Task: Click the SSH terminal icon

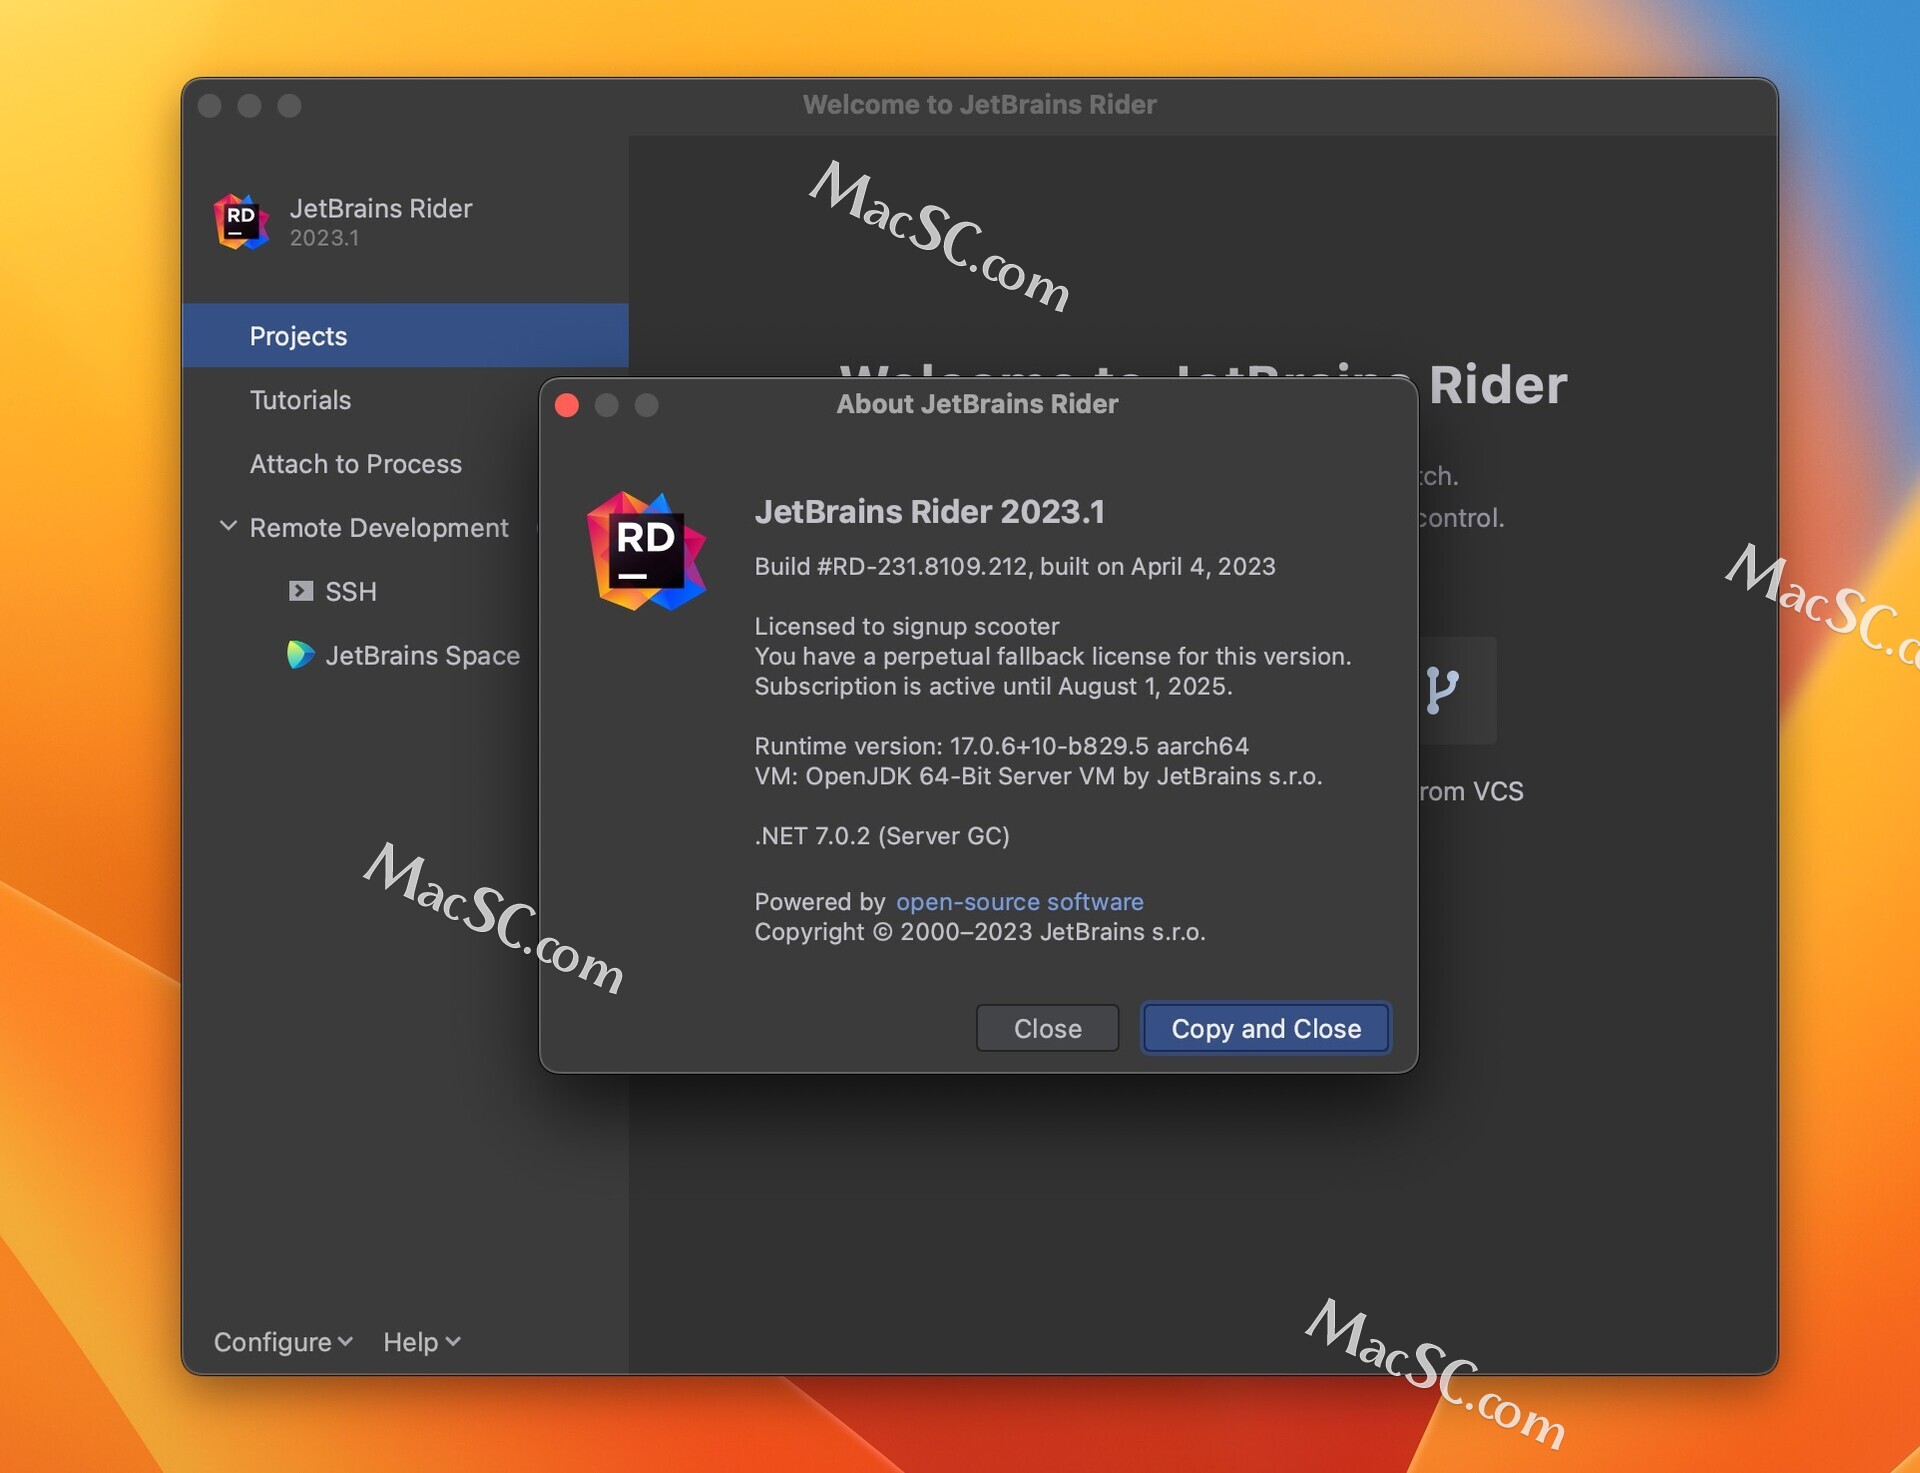Action: click(x=301, y=591)
